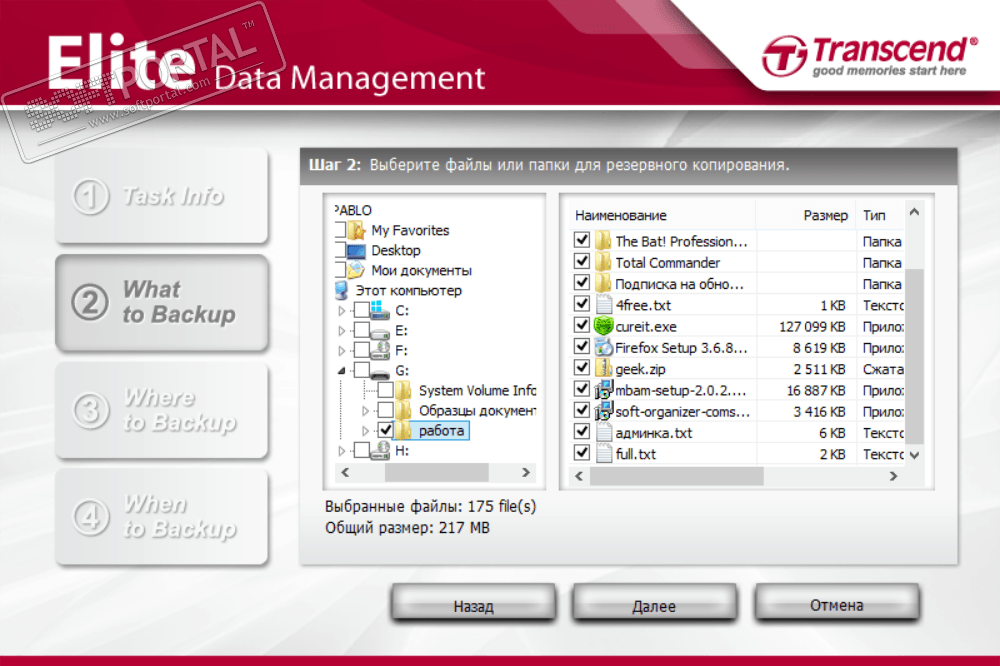Image resolution: width=1000 pixels, height=666 pixels.
Task: Click the file list horizontal scrollbar thumb
Action: click(677, 476)
